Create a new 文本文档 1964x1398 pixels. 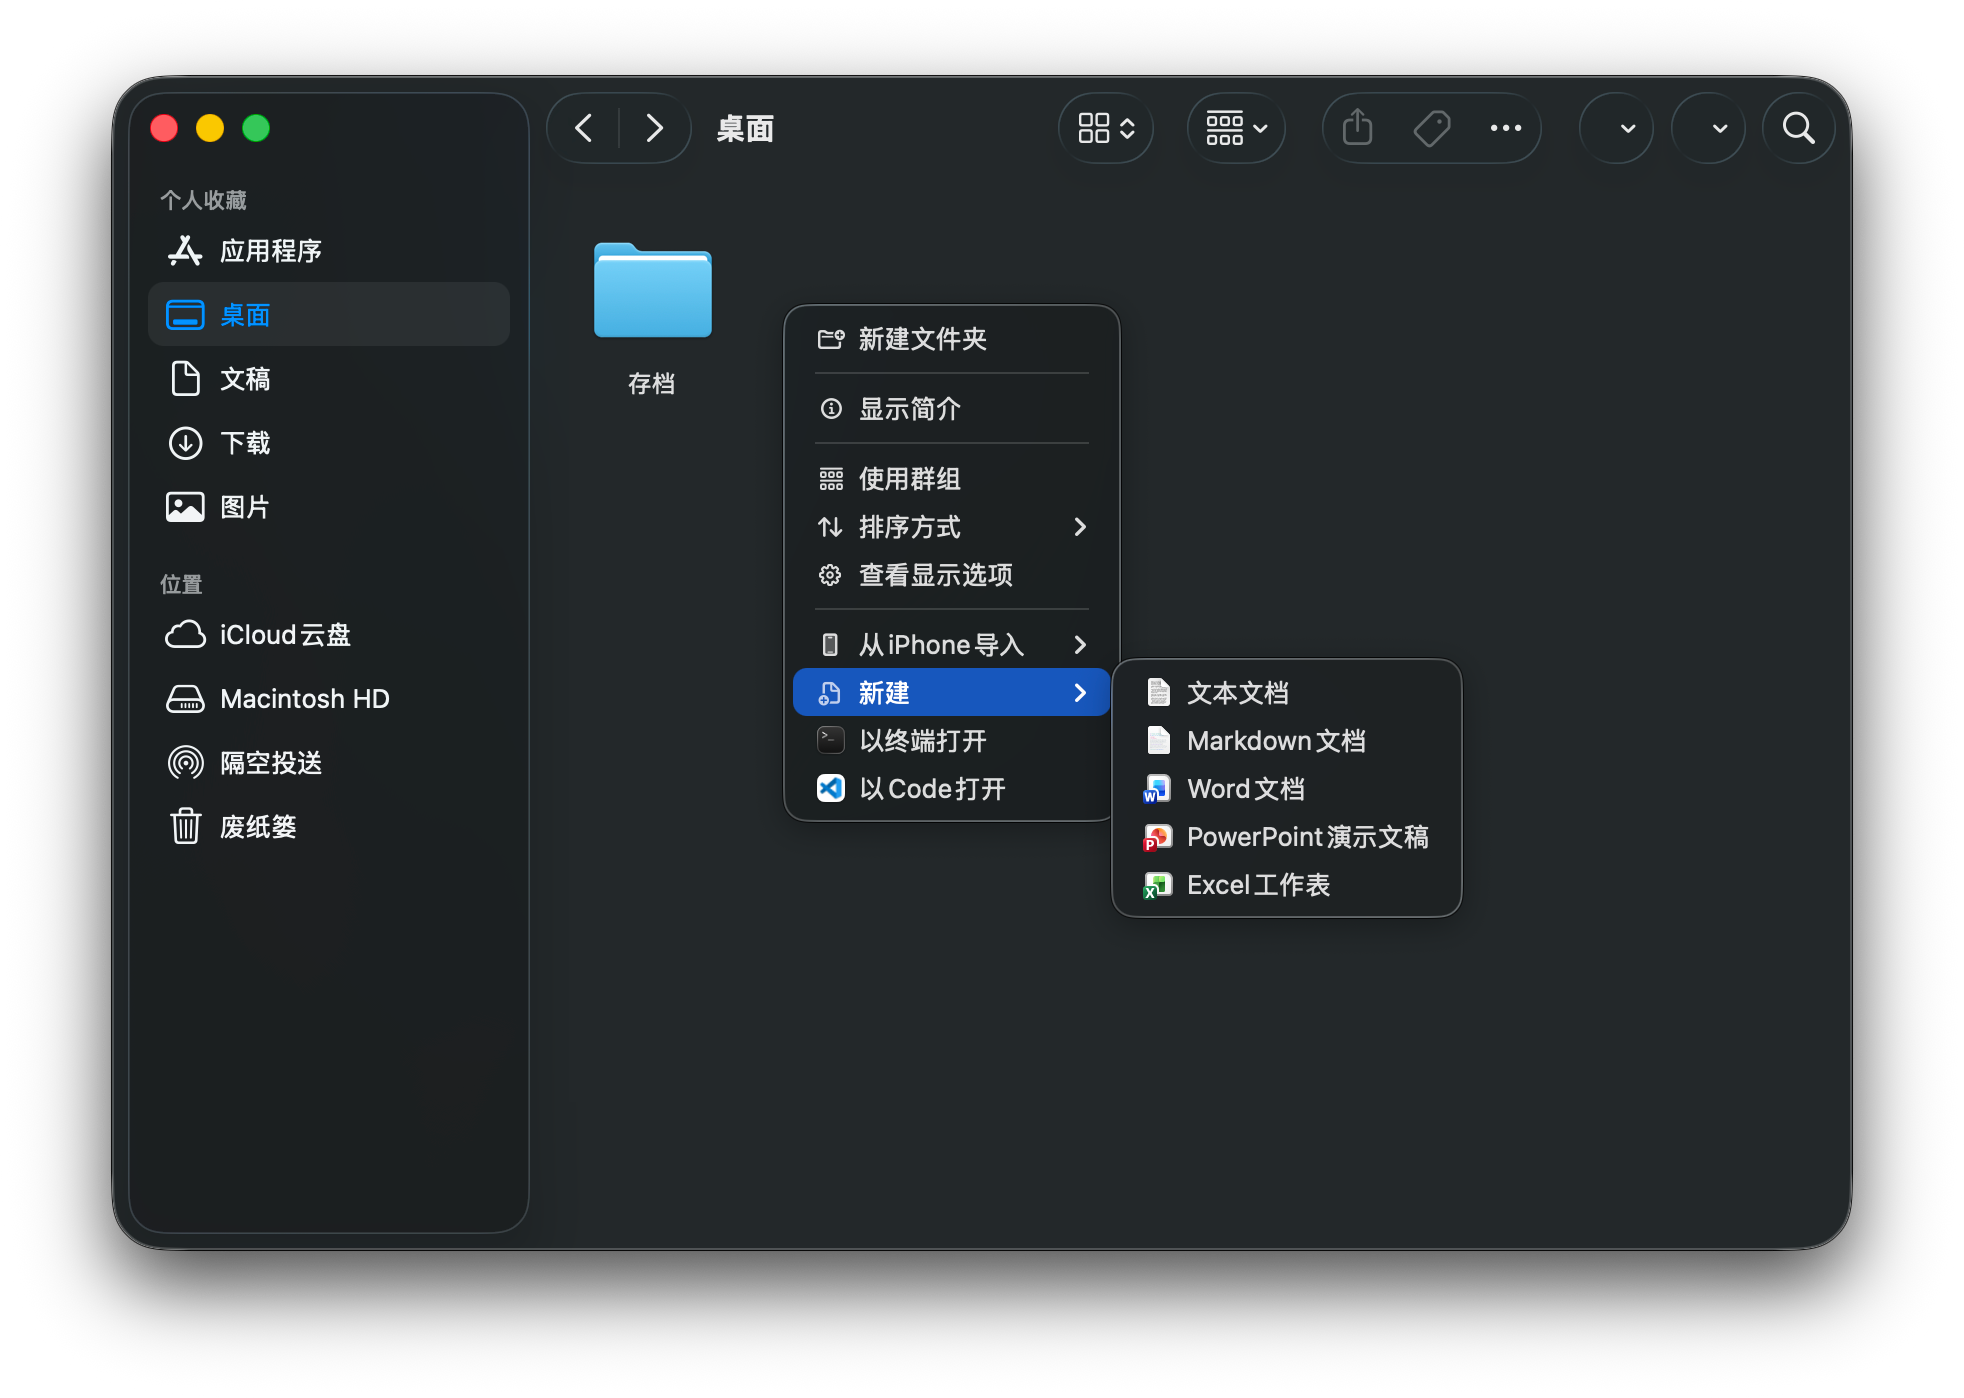(x=1286, y=693)
